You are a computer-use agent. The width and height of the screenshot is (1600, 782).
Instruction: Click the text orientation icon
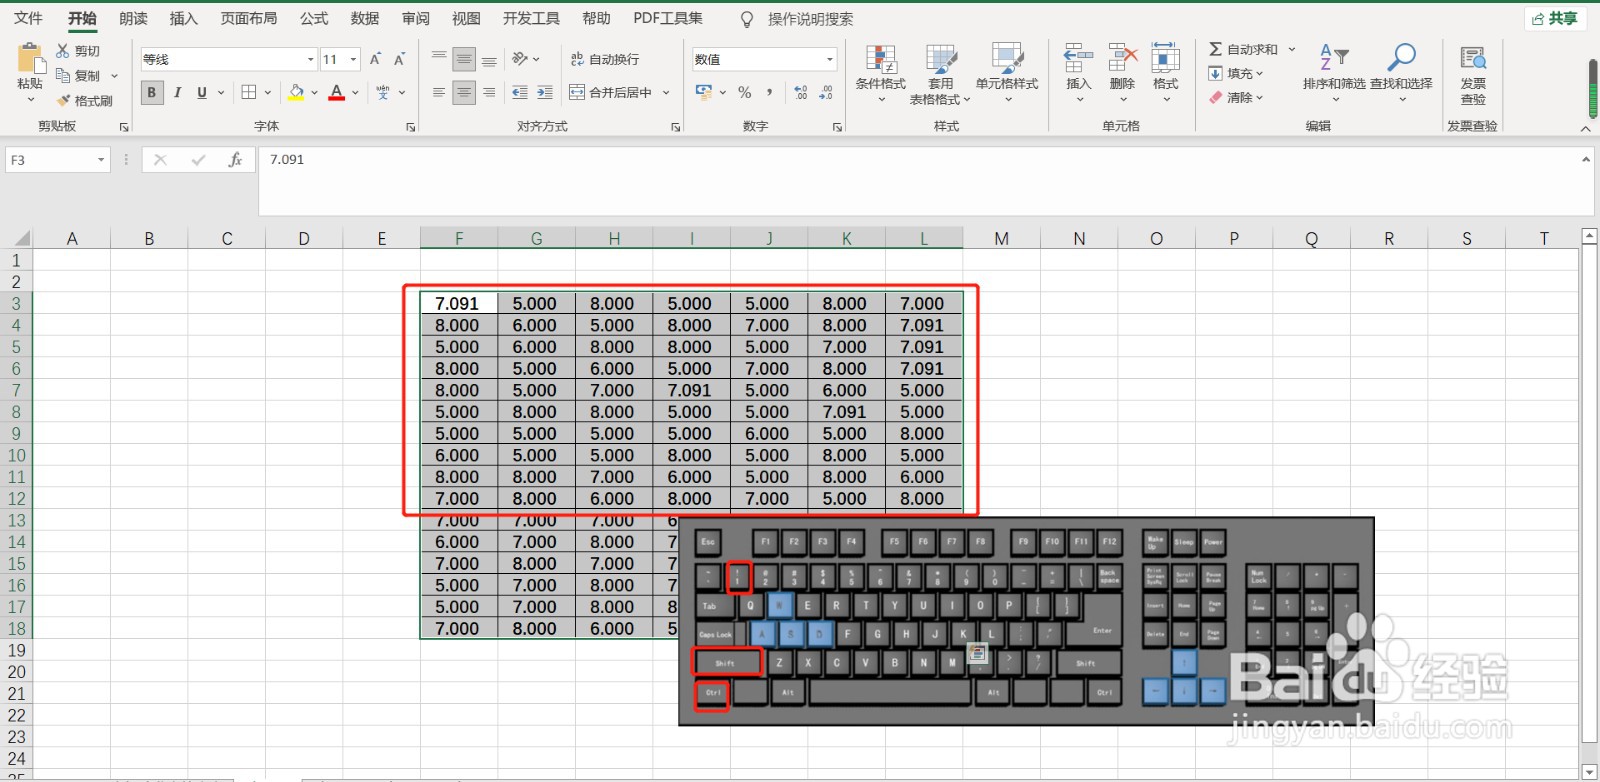[520, 60]
